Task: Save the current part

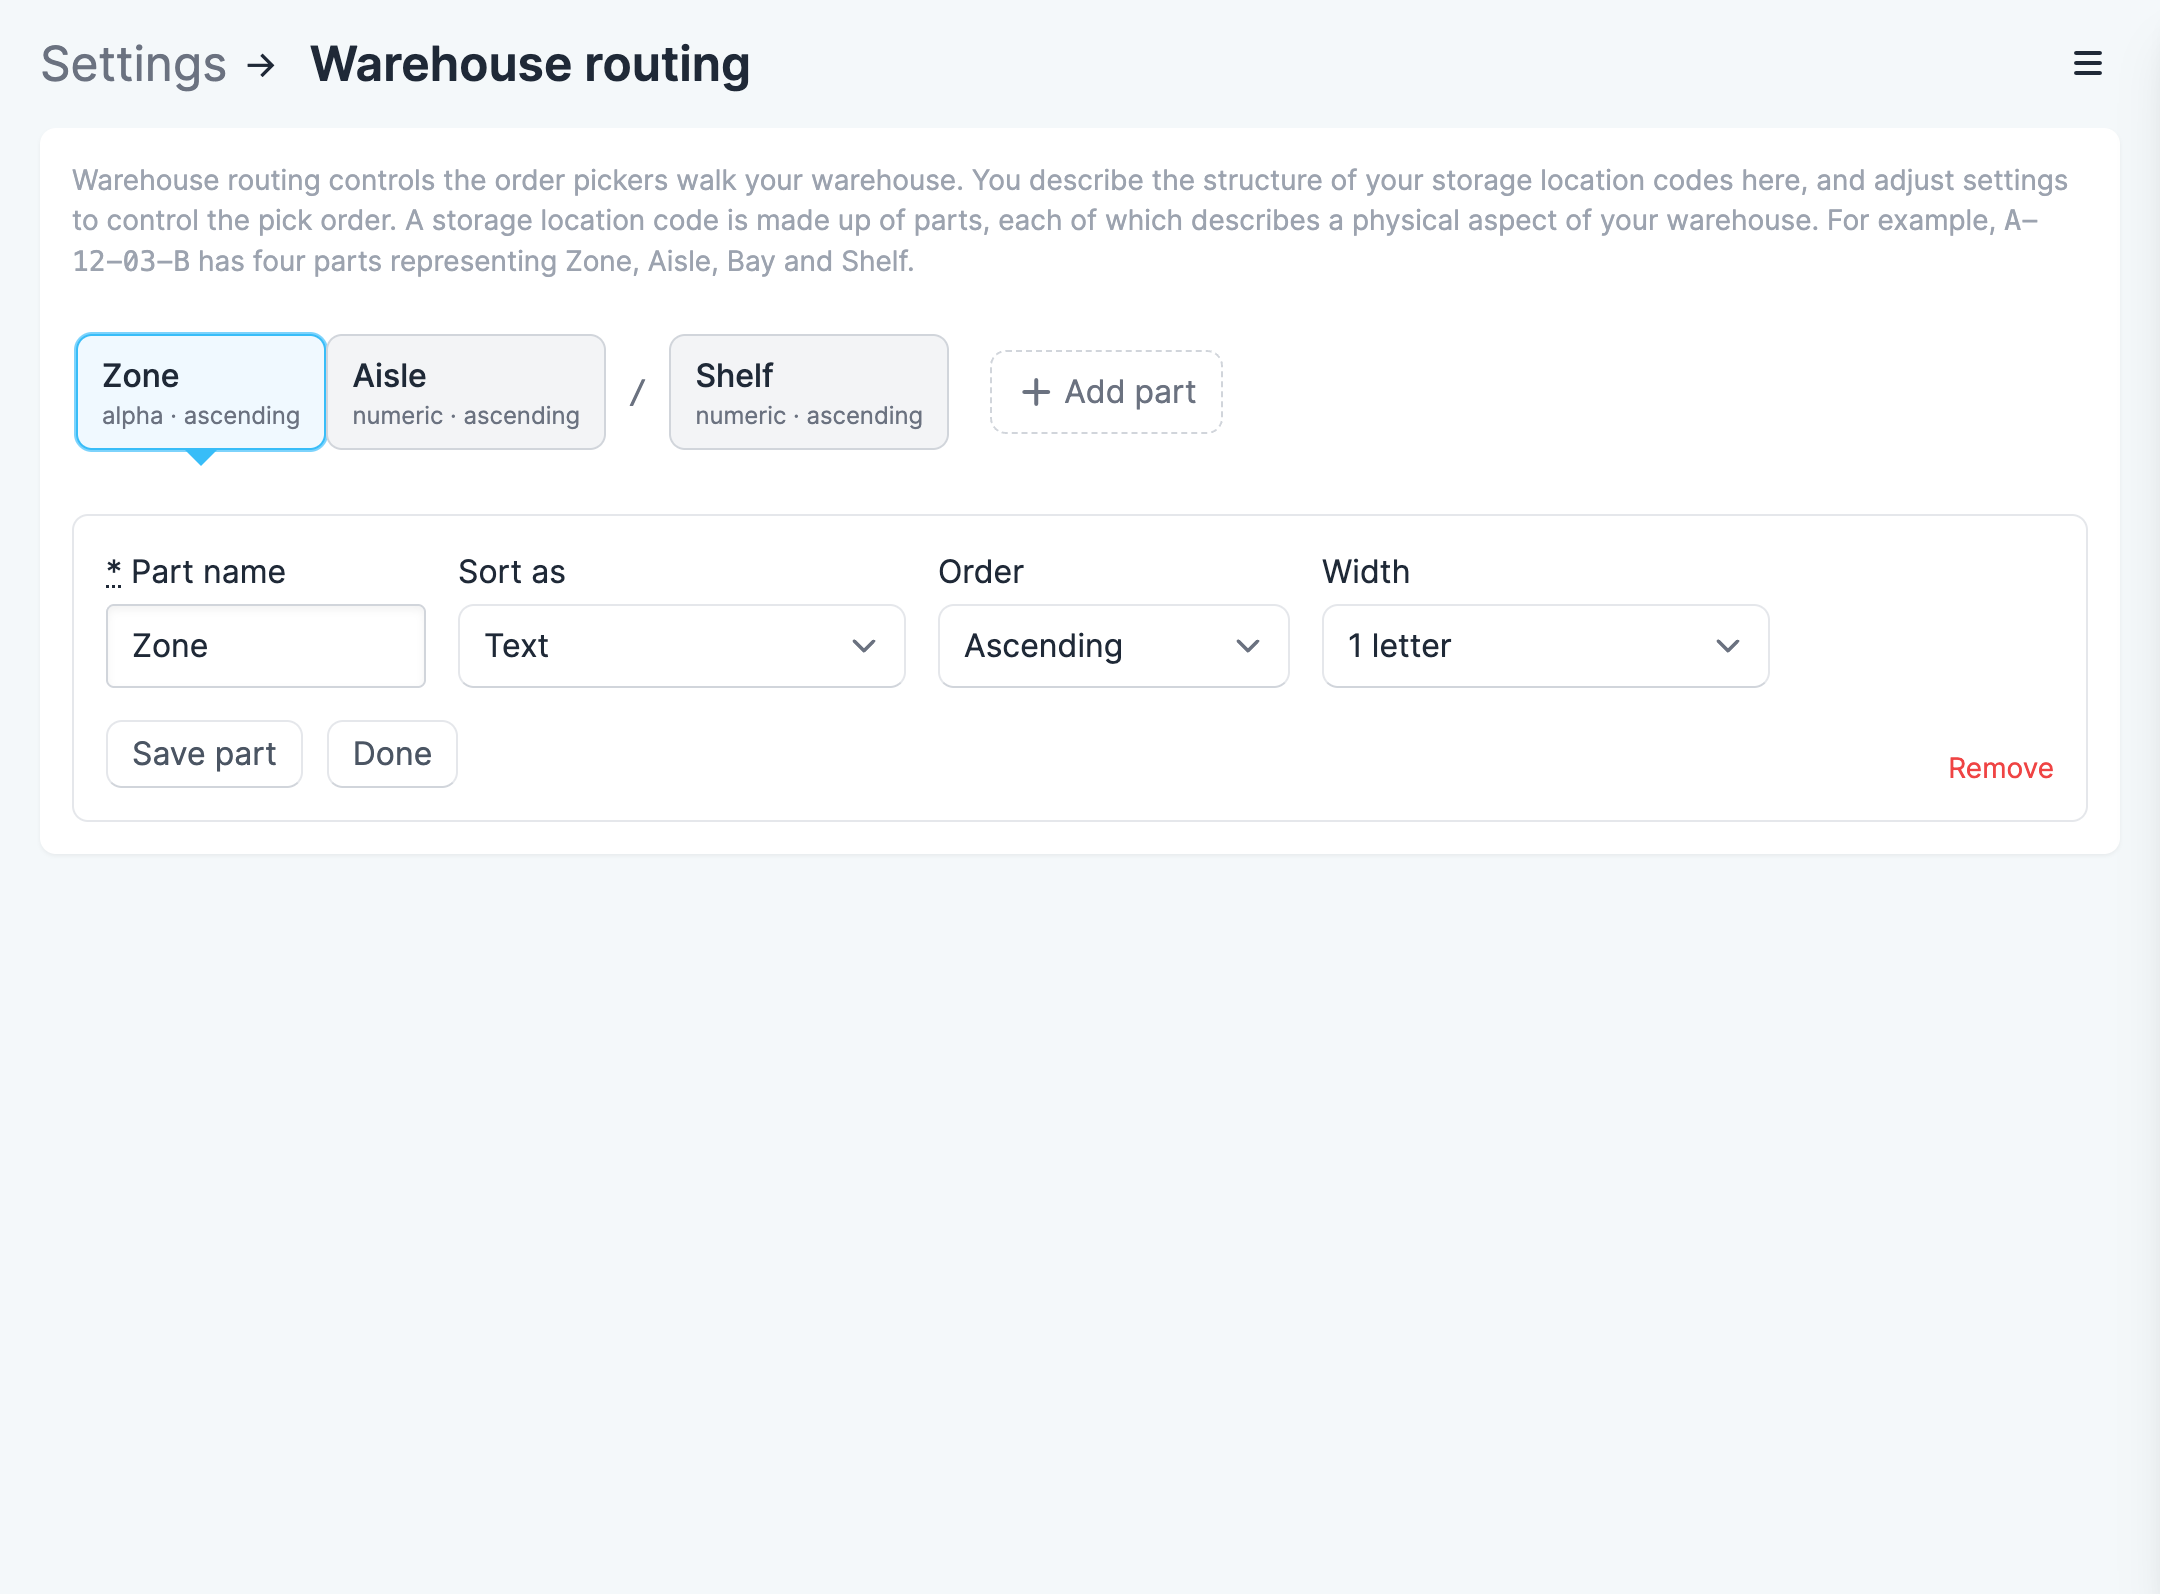Action: coord(204,754)
